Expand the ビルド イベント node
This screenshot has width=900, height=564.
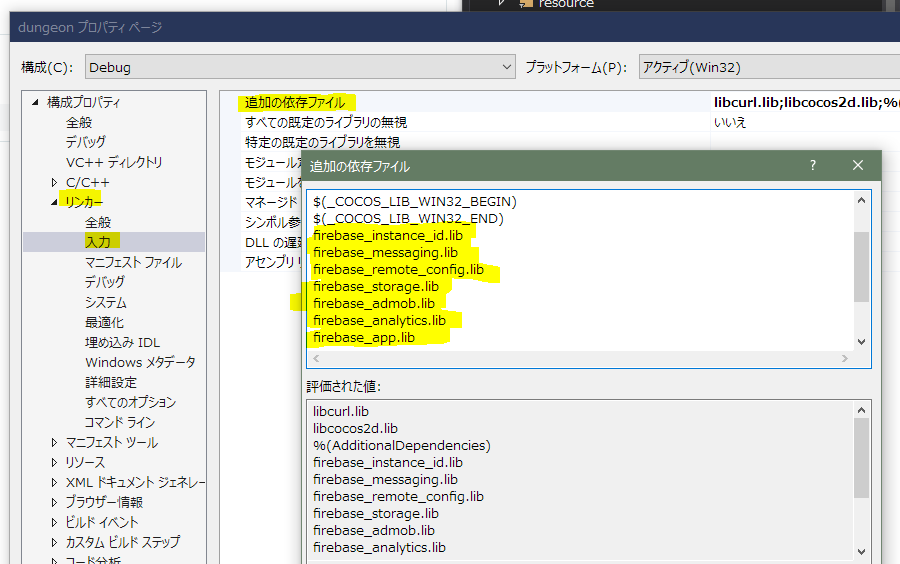55,523
